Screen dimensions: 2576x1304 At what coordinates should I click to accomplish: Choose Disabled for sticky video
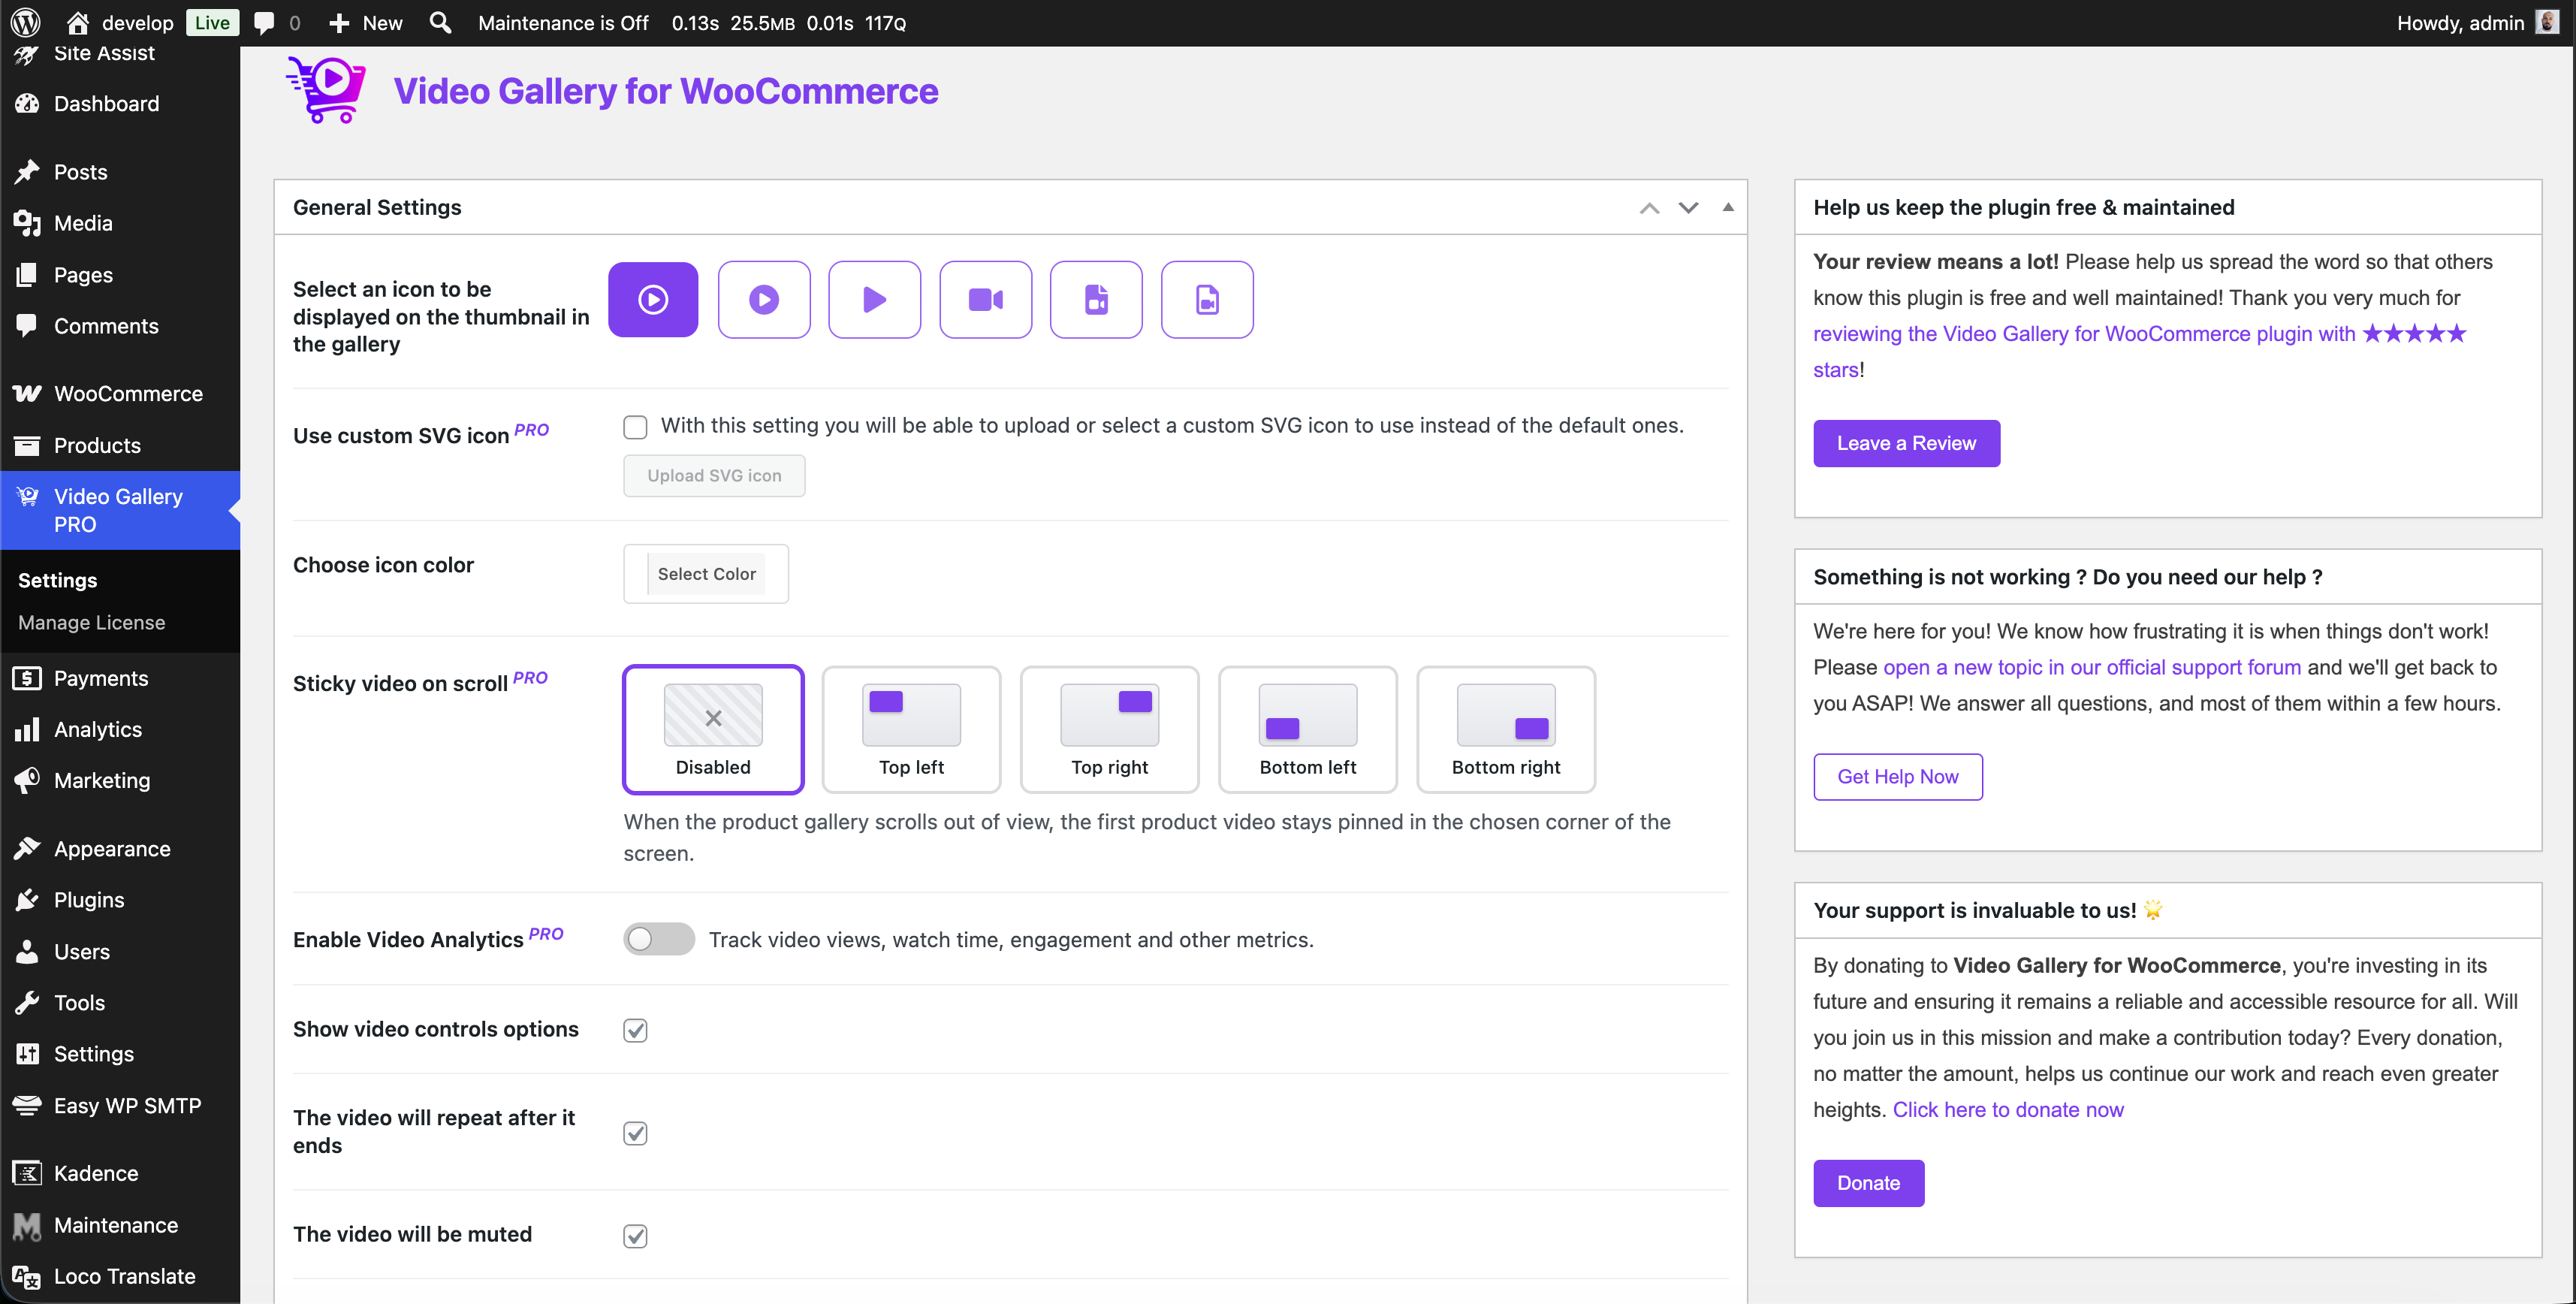[x=713, y=730]
